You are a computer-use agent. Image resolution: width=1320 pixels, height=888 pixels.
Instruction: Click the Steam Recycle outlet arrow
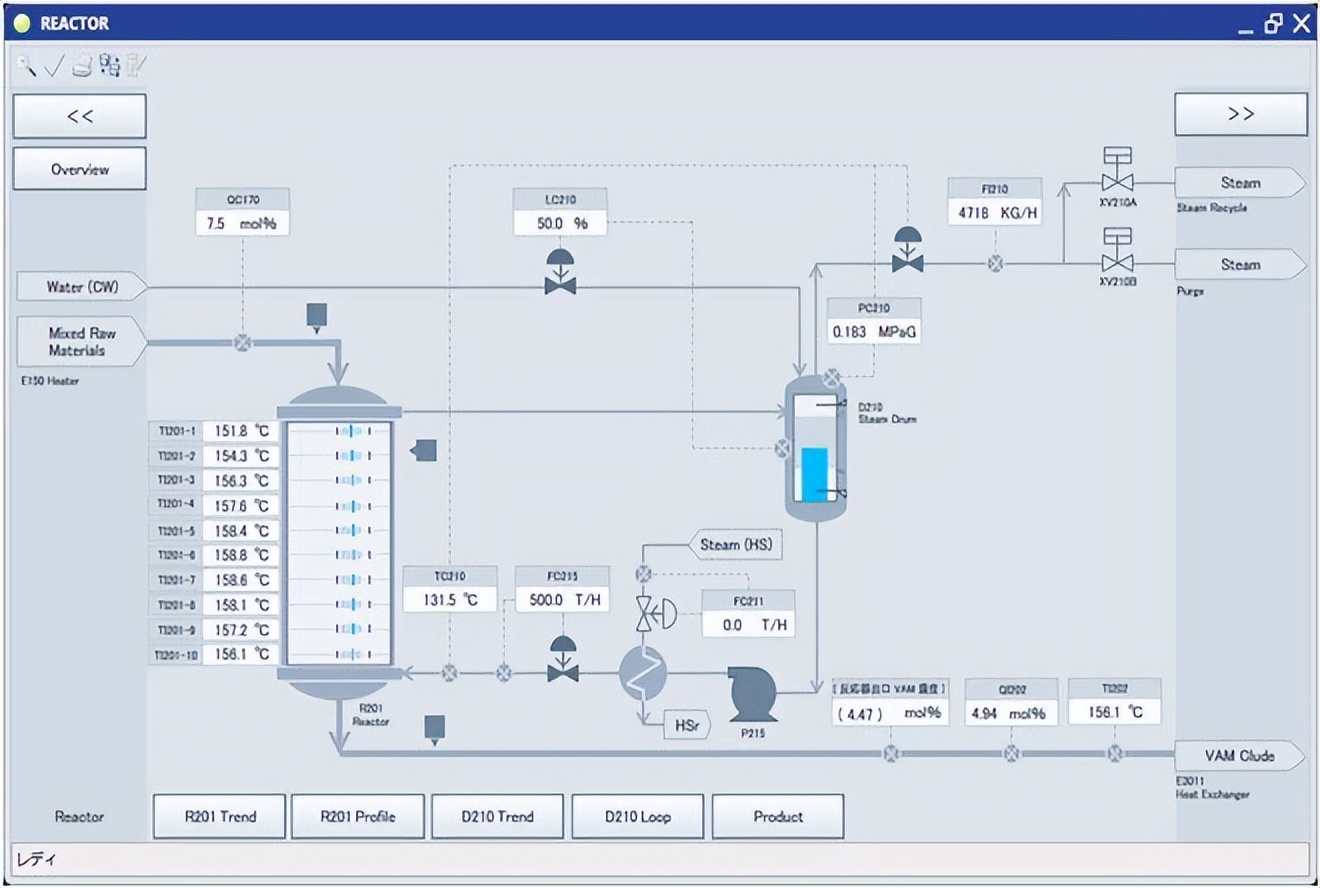click(1240, 183)
